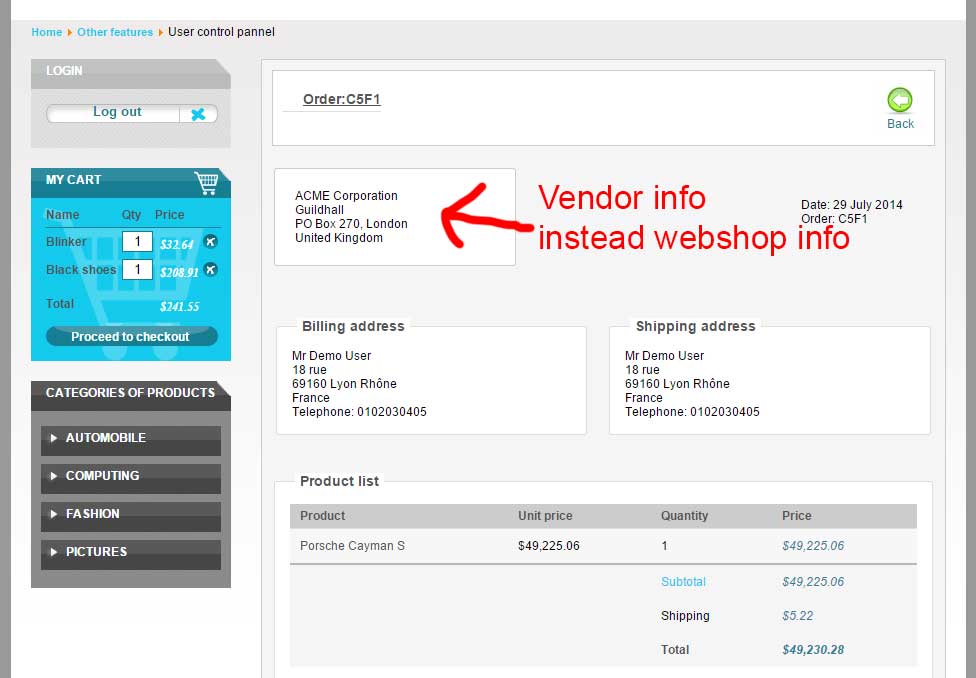Edit quantity field for Black shoes
Image resolution: width=976 pixels, height=678 pixels.
point(138,270)
